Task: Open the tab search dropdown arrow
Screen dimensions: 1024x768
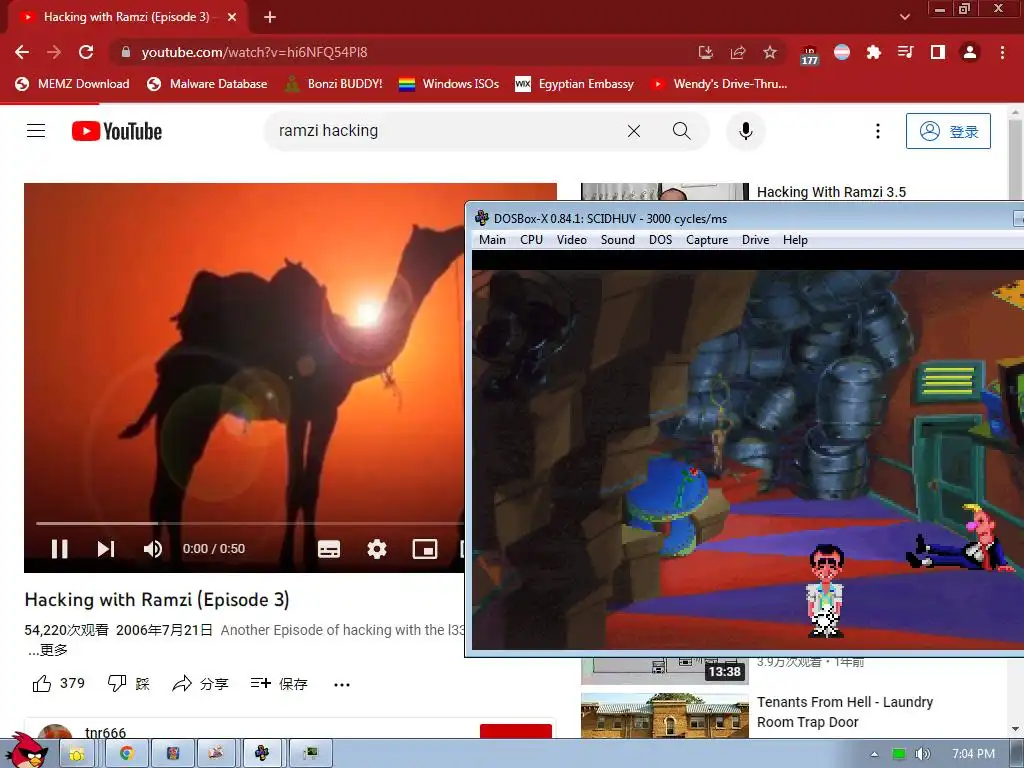Action: 904,17
